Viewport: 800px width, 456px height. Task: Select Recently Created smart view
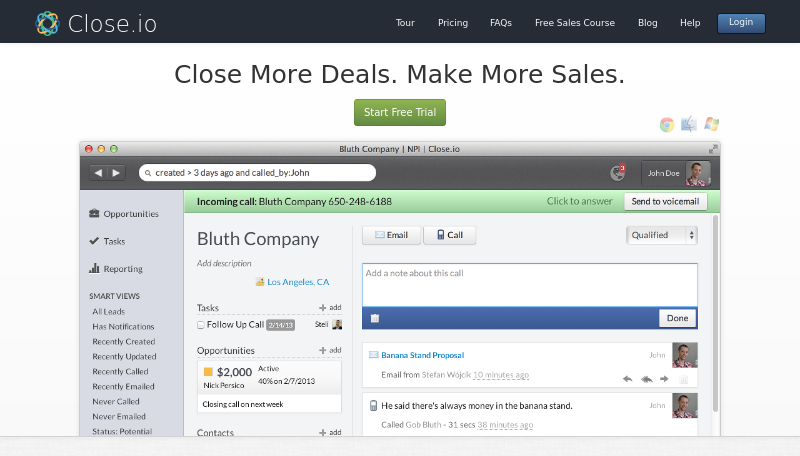point(123,342)
